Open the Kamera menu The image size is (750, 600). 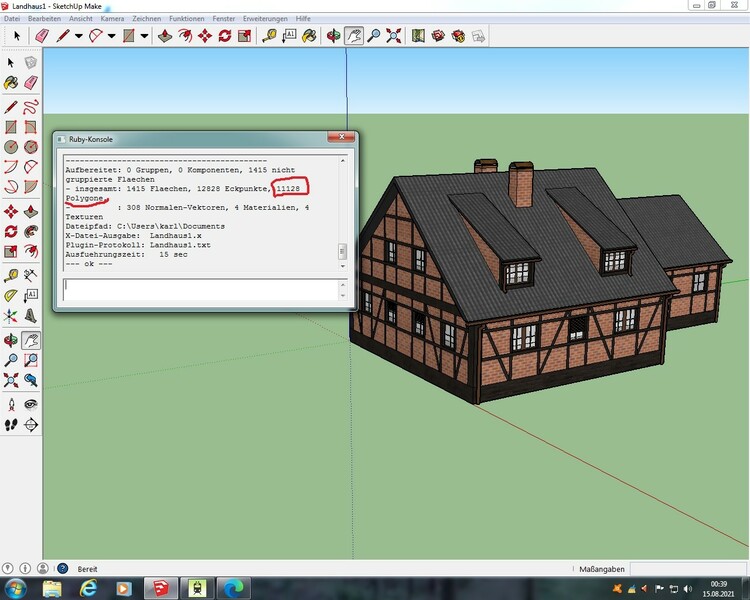pos(112,19)
